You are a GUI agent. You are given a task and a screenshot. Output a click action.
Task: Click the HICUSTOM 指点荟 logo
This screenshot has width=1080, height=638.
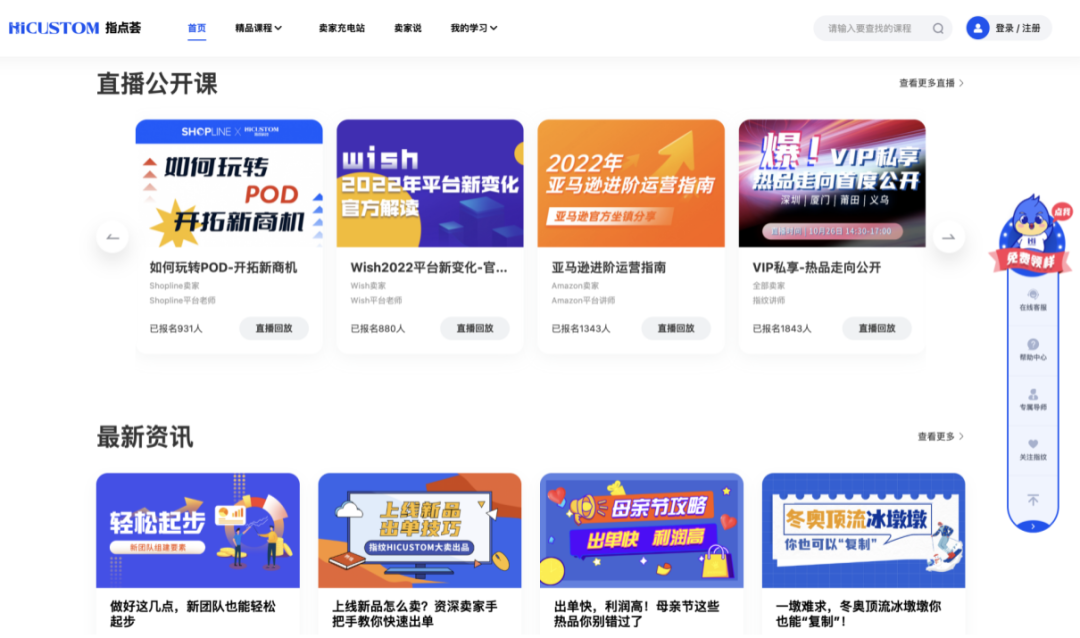74,28
